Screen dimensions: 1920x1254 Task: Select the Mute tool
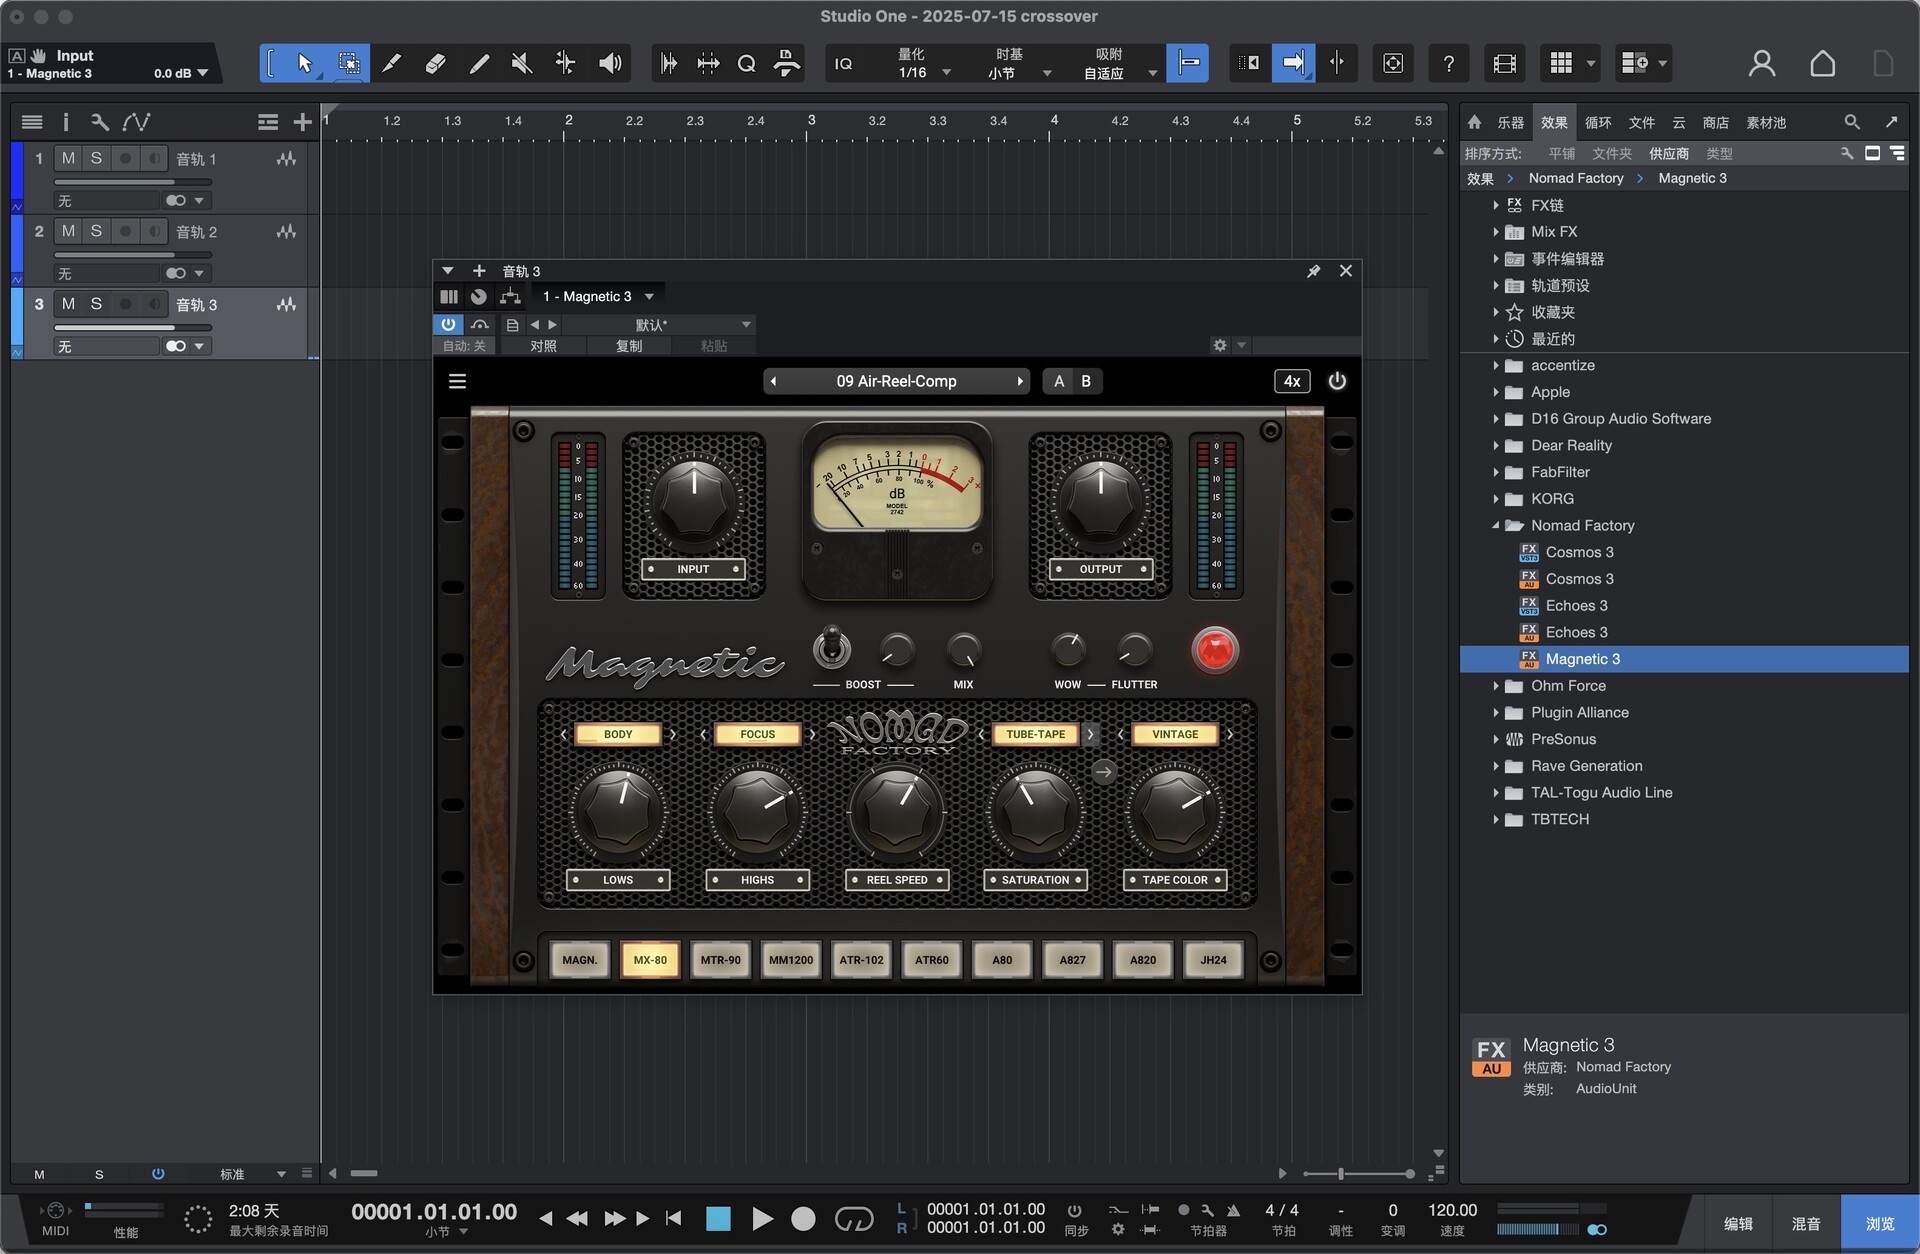[x=521, y=64]
